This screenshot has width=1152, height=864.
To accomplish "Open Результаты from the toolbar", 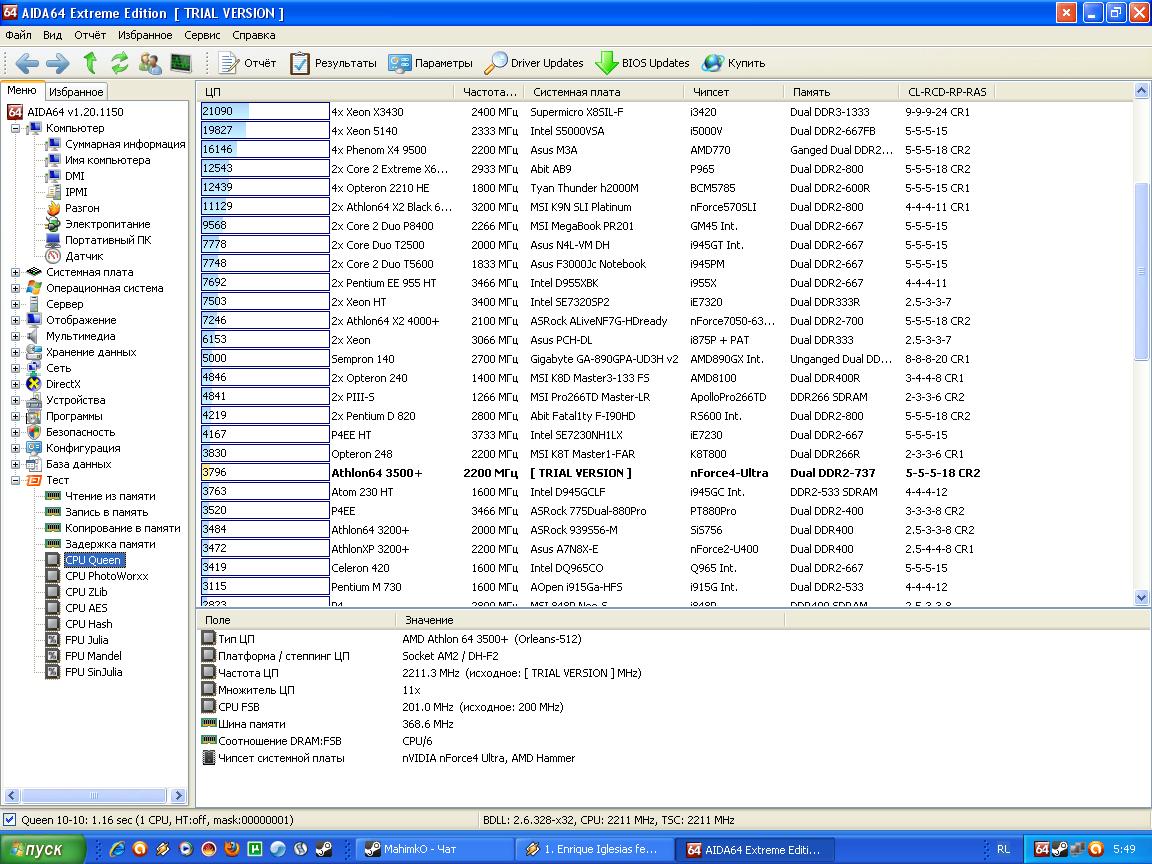I will click(x=333, y=63).
